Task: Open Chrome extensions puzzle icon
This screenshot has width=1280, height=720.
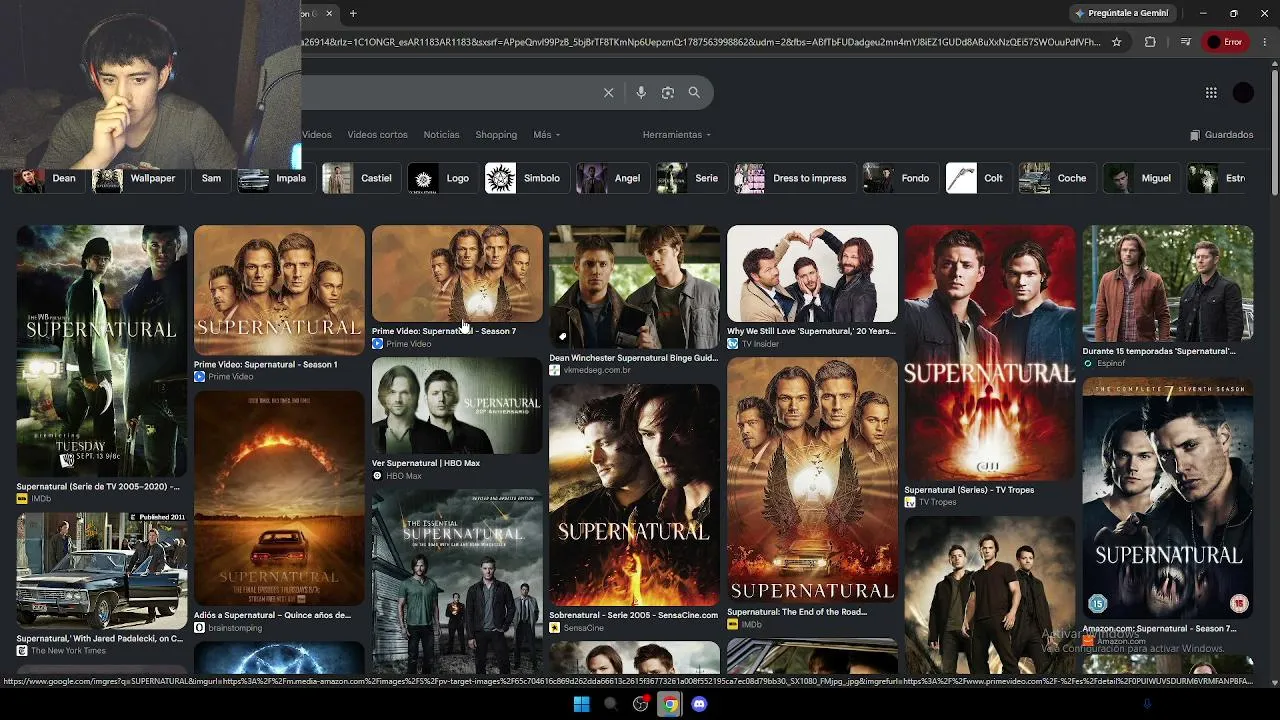Action: [x=1150, y=42]
